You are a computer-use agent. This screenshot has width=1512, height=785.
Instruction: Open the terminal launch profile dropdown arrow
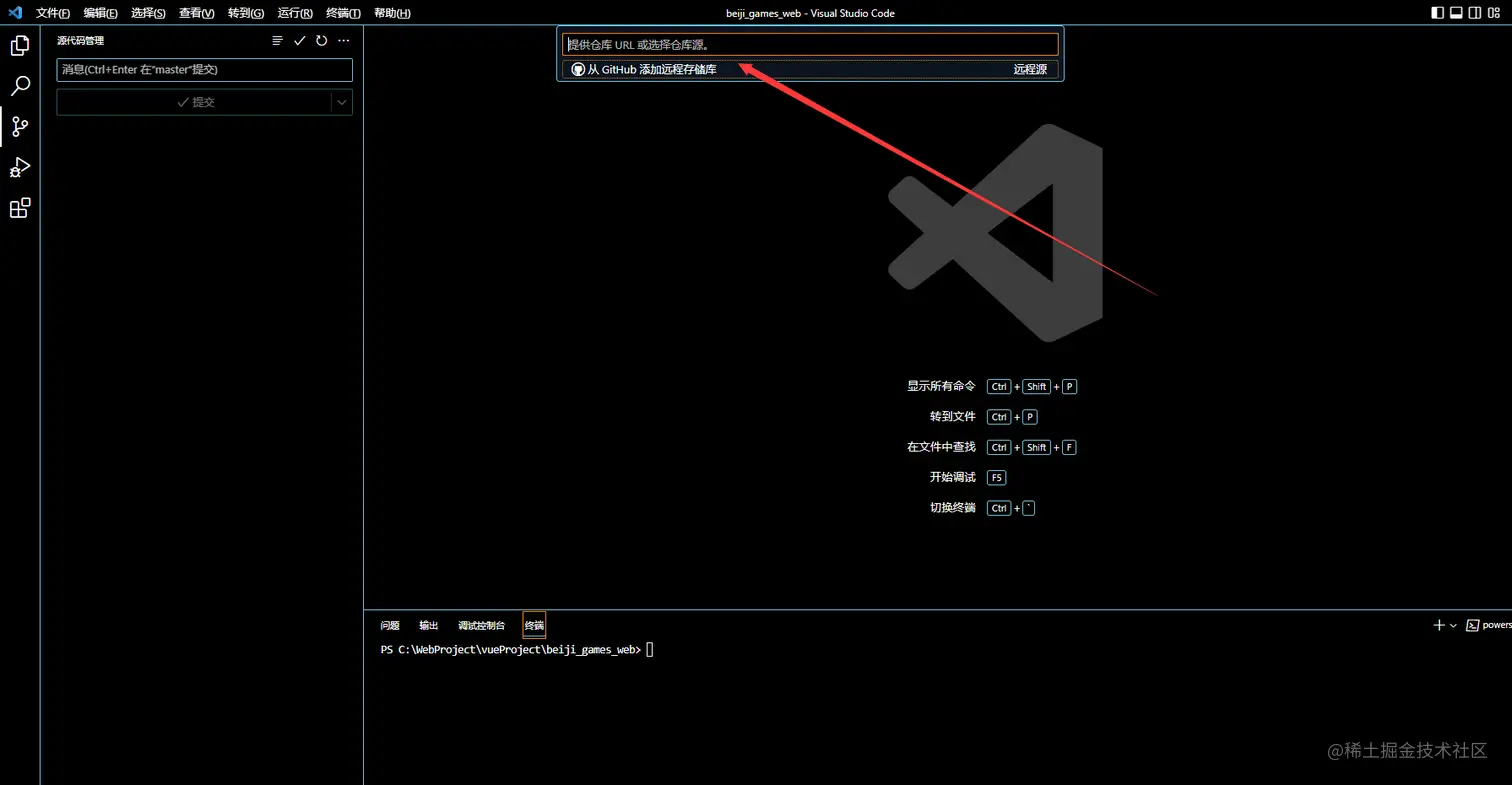[x=1453, y=625]
